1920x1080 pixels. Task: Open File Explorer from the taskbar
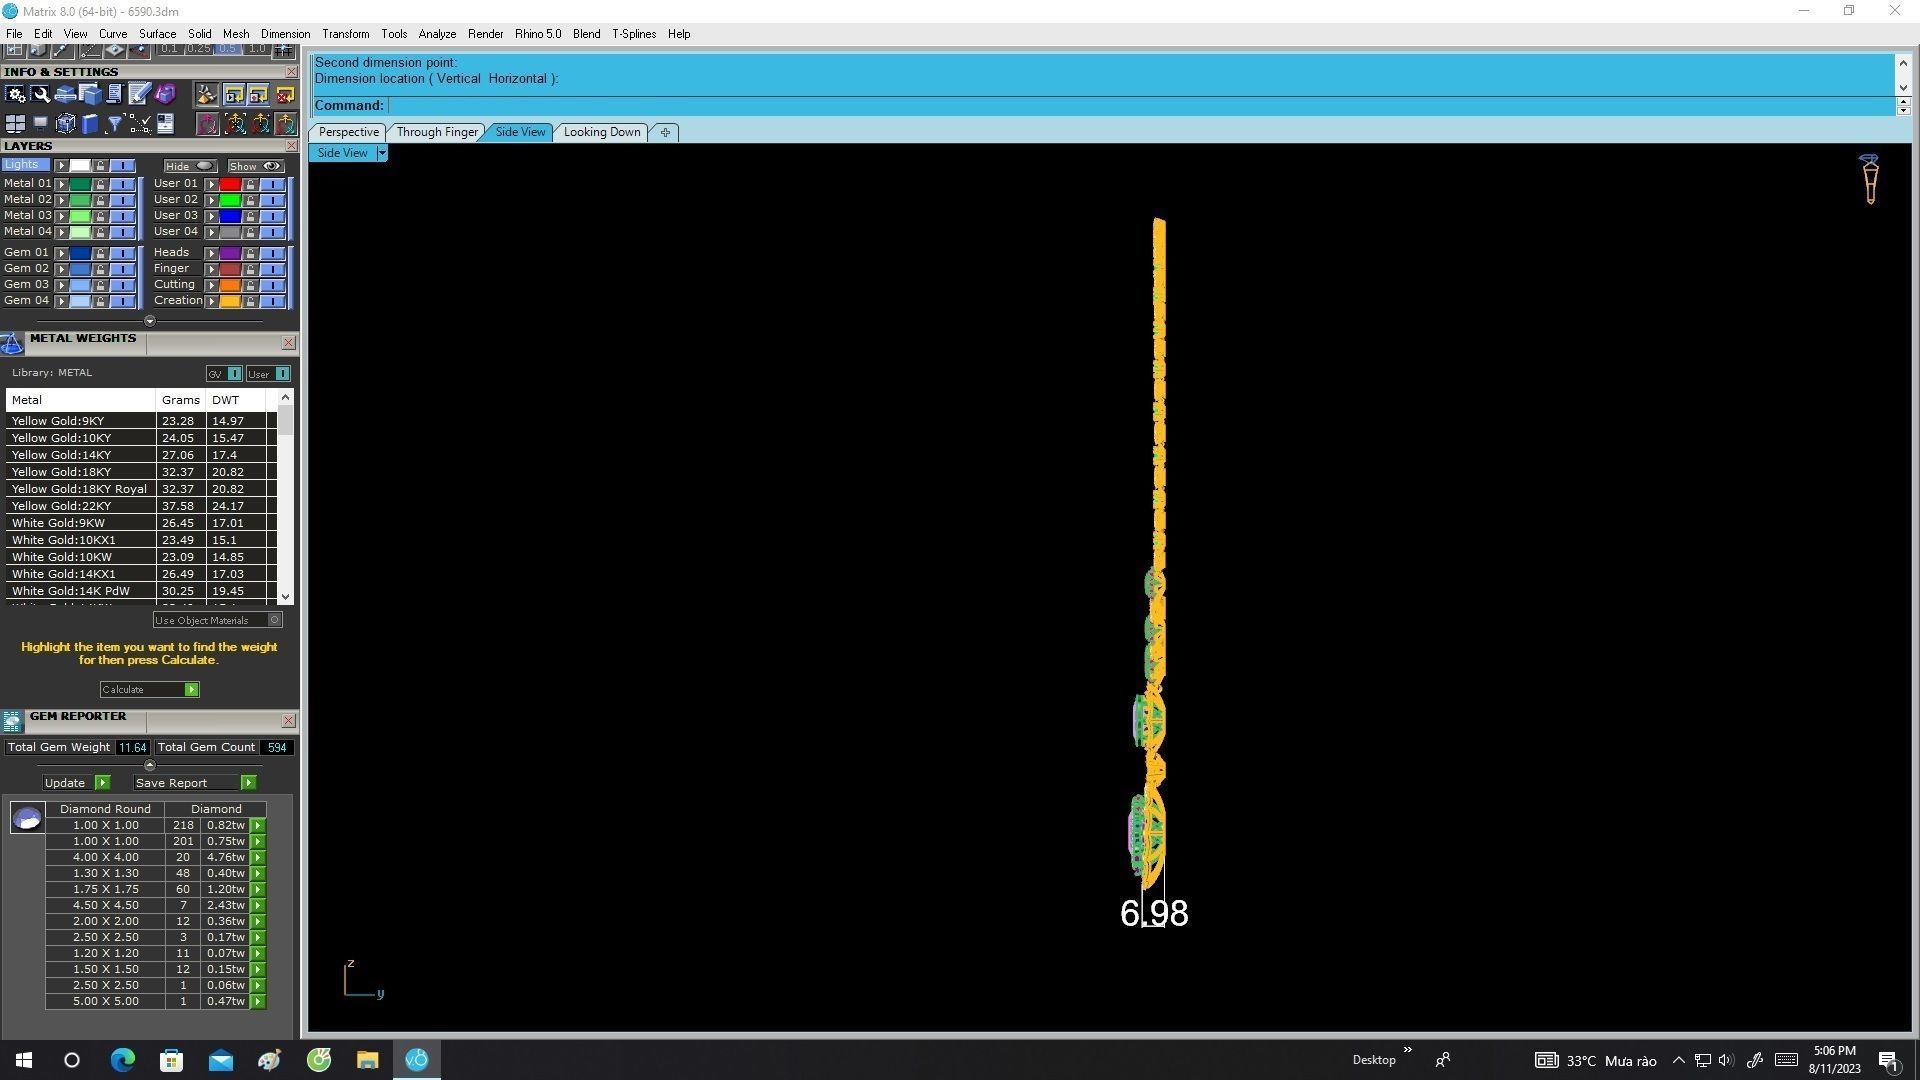[x=367, y=1060]
